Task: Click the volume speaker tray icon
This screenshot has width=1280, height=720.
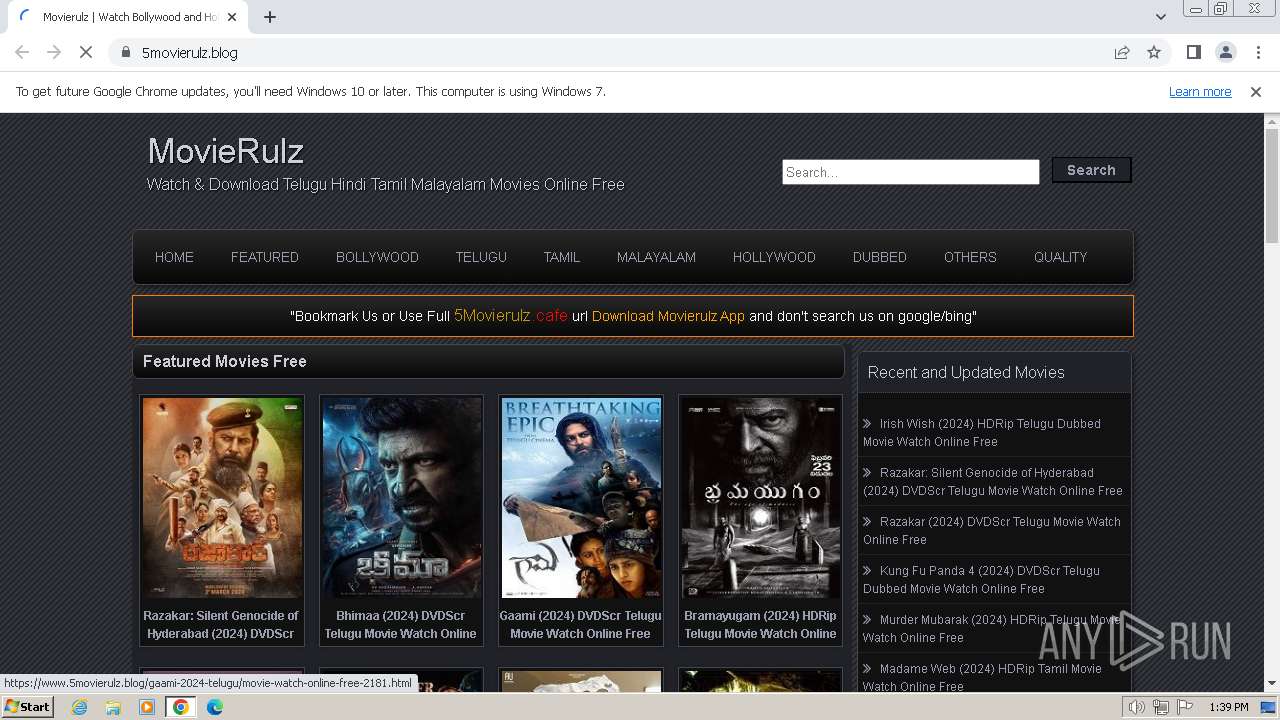Action: pos(1137,707)
